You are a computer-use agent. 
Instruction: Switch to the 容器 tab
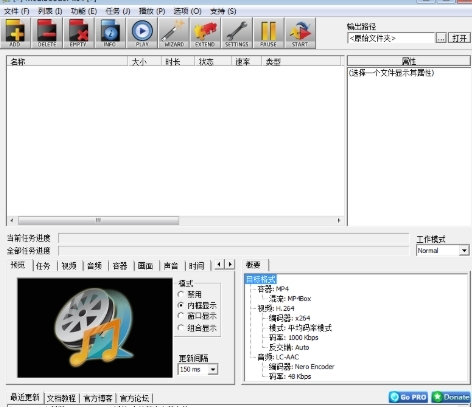tap(120, 266)
